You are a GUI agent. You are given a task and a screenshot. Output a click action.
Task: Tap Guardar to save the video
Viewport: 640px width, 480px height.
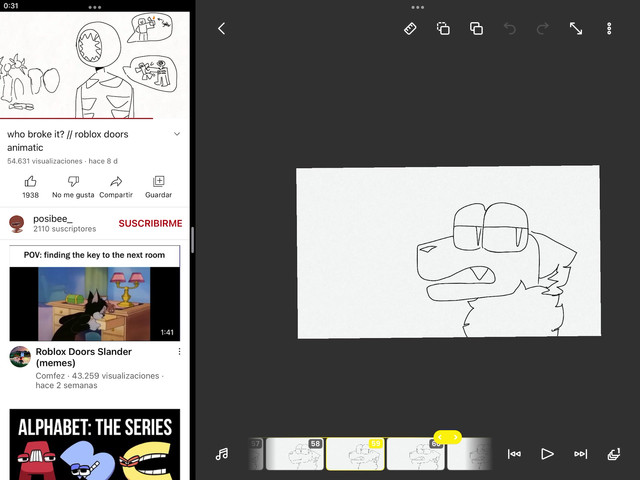(158, 187)
